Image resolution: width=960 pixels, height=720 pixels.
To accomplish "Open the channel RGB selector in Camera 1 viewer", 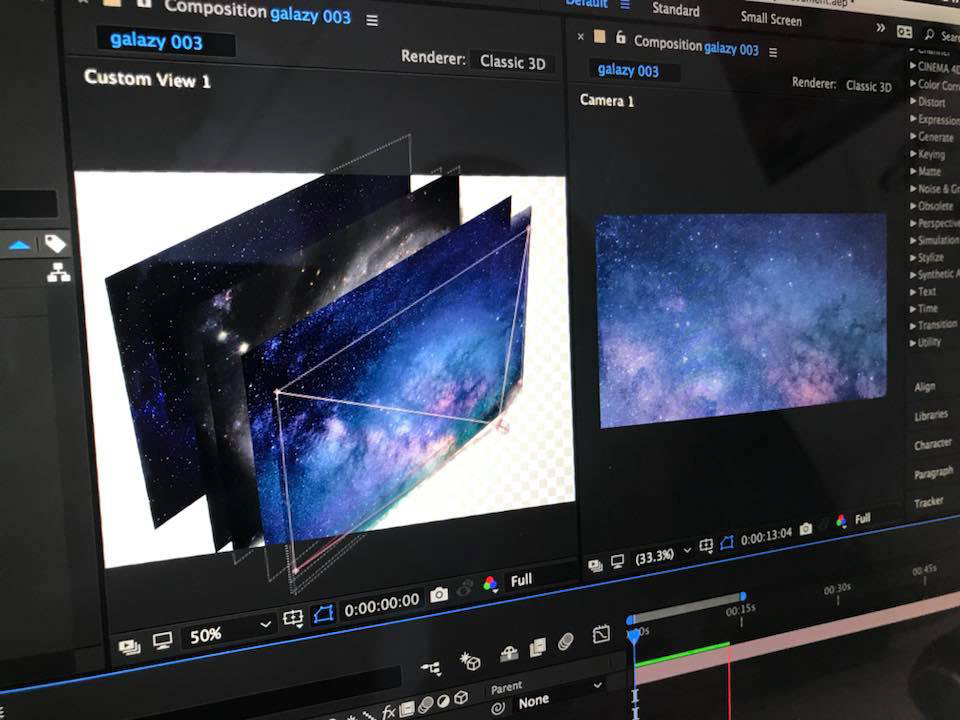I will (x=841, y=521).
